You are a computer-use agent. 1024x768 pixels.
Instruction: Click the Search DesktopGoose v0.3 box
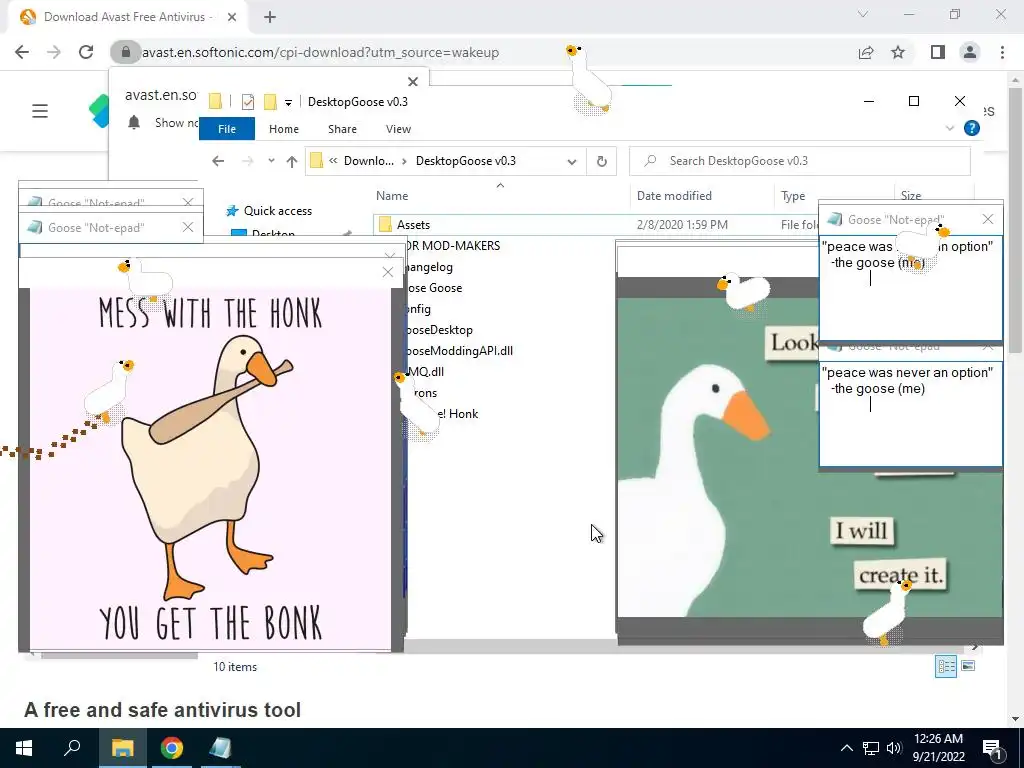(800, 161)
